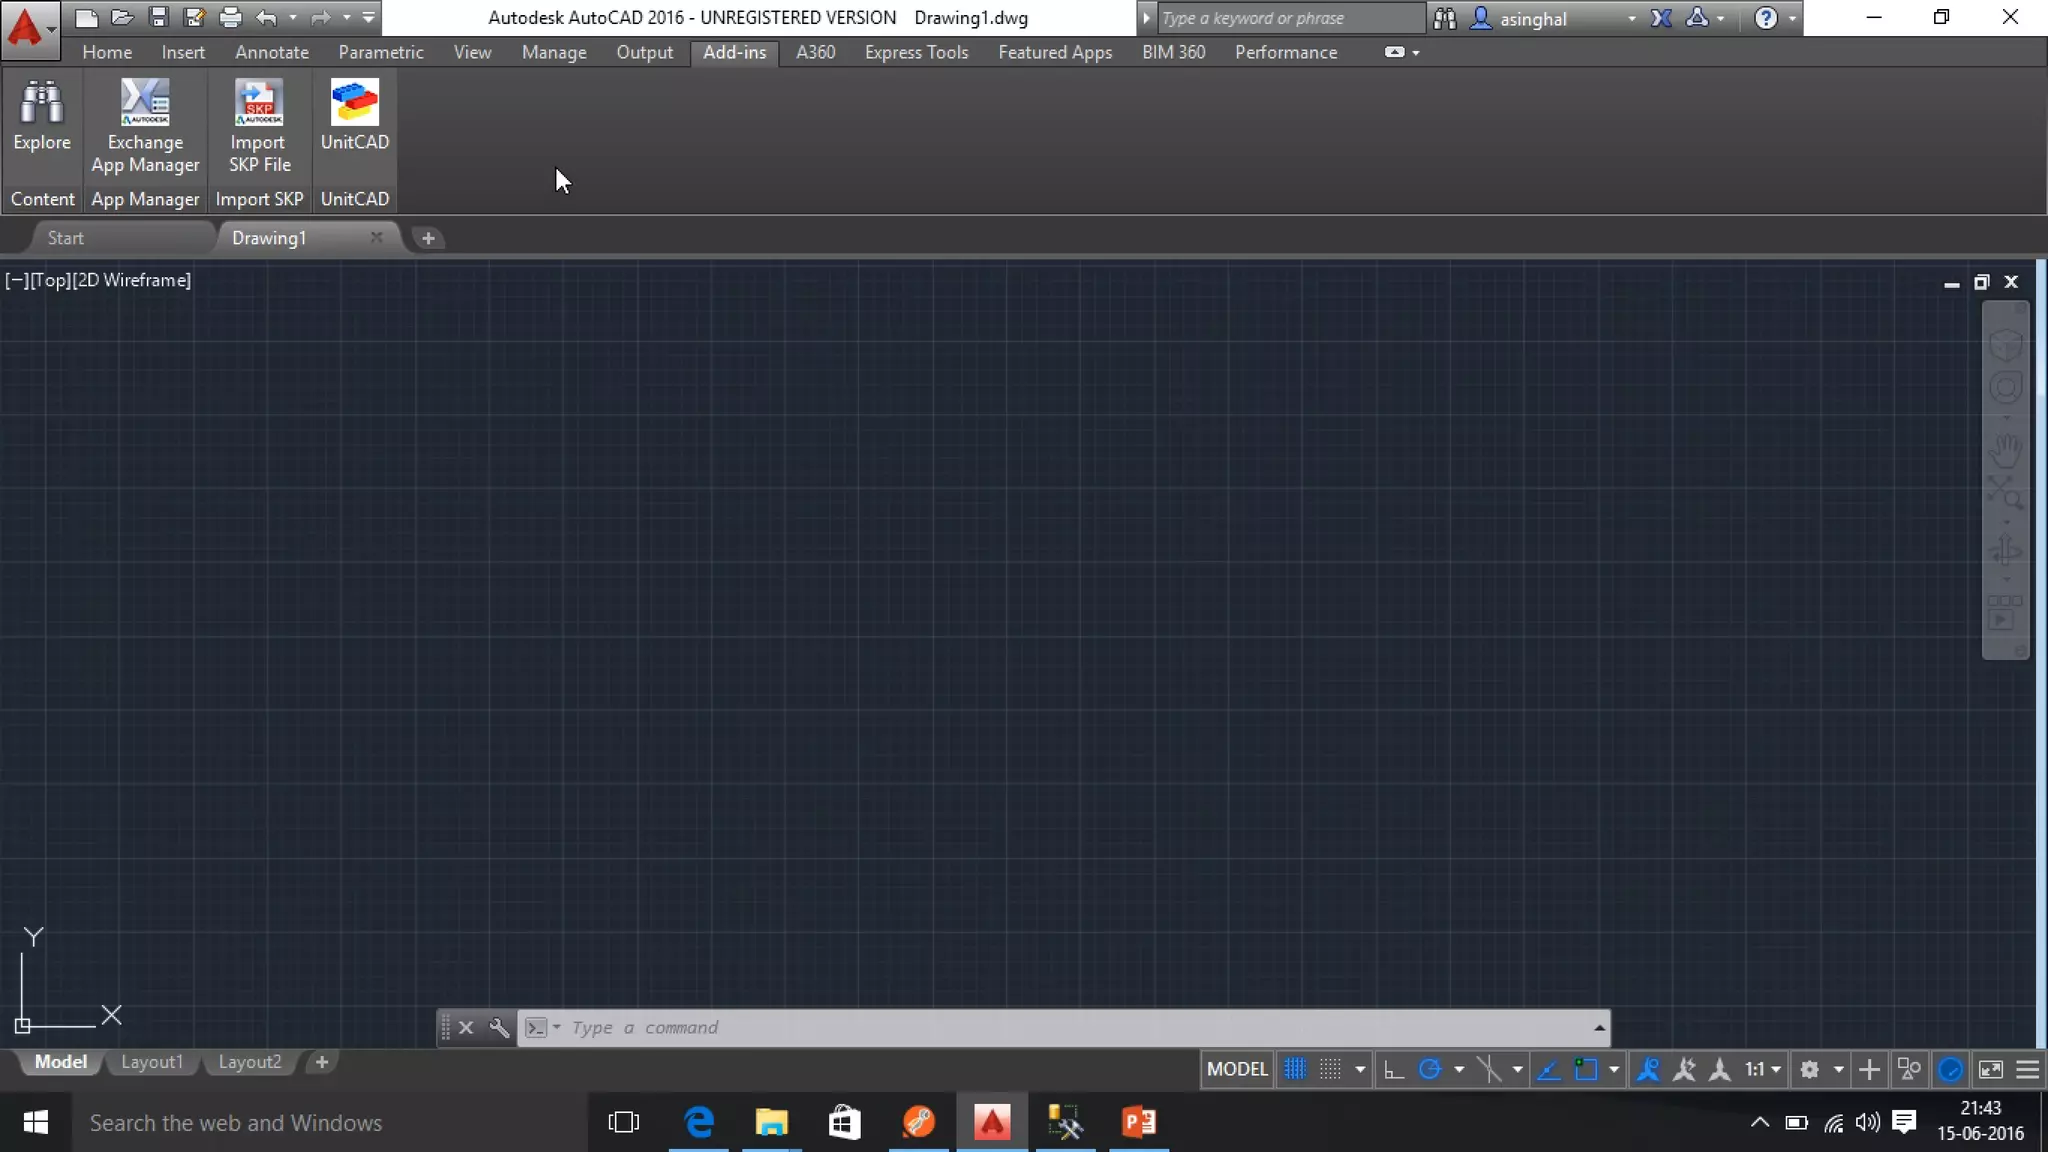Open the polar tracking dropdown arrow

tap(1459, 1069)
